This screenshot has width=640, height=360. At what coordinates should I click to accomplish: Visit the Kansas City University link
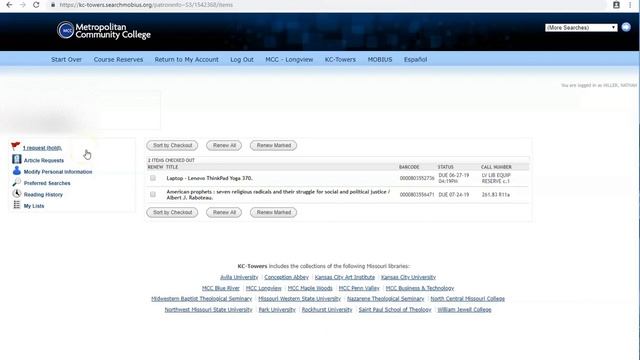coord(409,277)
